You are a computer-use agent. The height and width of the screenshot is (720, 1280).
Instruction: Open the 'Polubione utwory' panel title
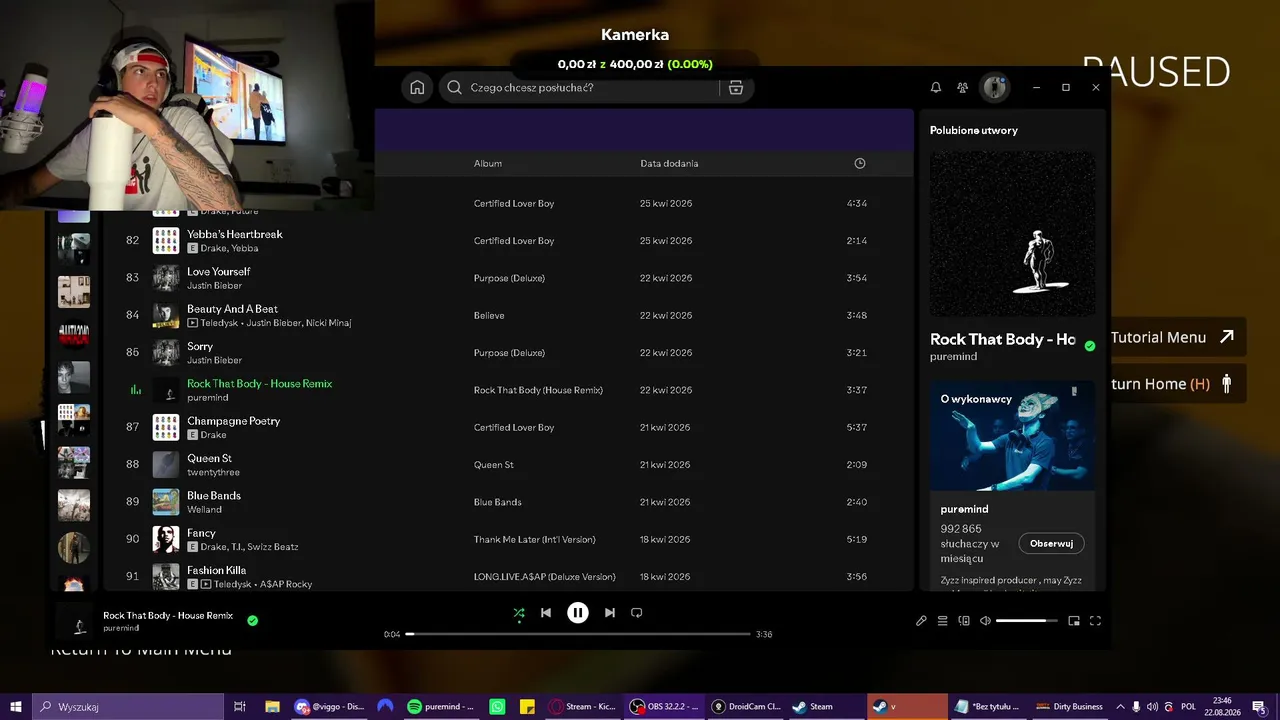coord(974,131)
